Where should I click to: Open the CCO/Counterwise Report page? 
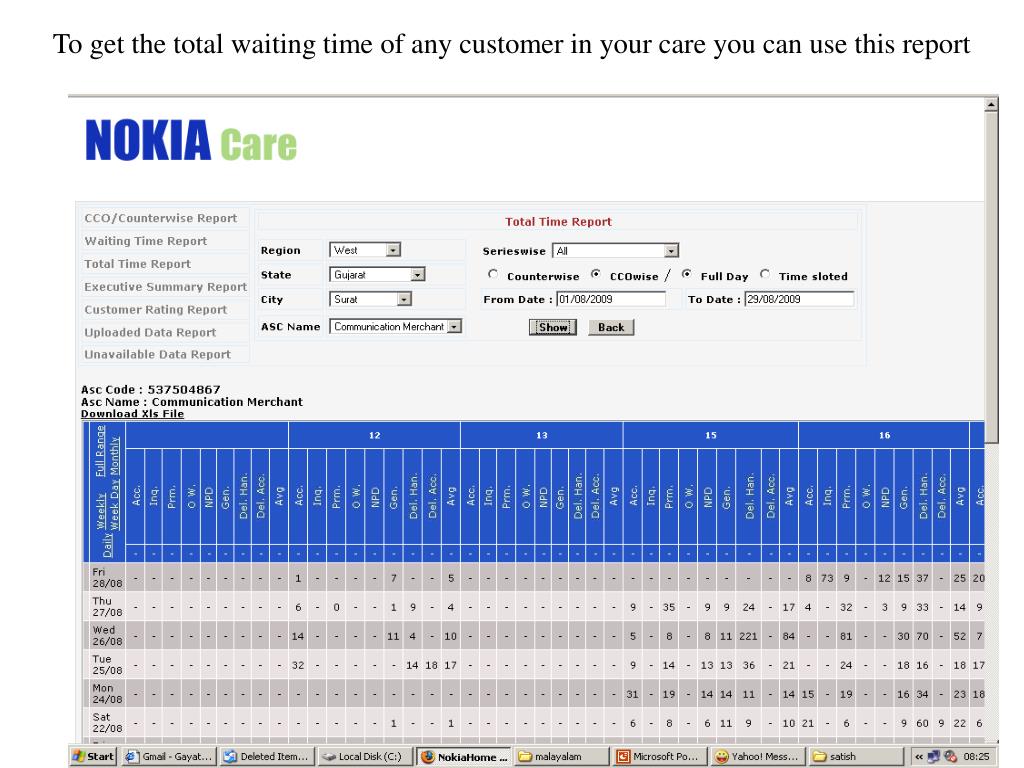tap(161, 218)
